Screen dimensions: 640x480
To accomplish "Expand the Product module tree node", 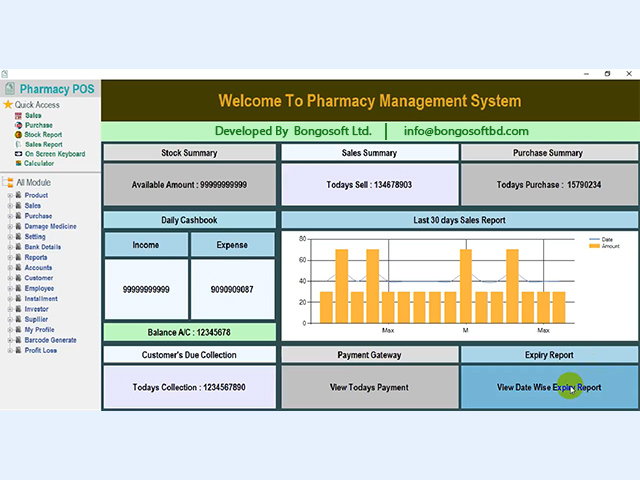I will click(10, 196).
